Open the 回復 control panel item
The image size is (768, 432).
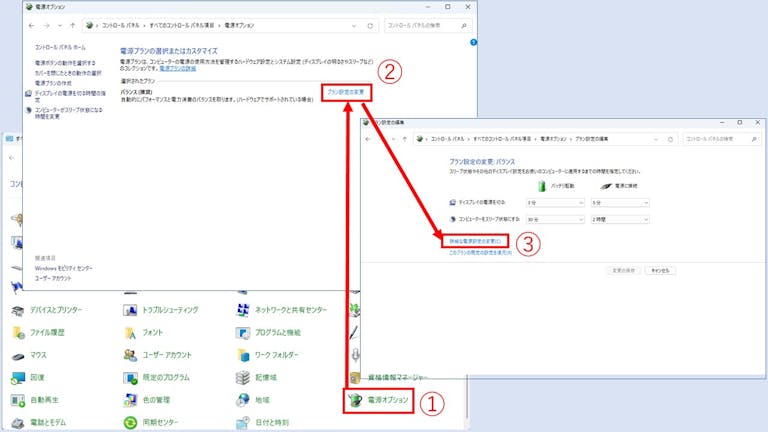(28, 378)
